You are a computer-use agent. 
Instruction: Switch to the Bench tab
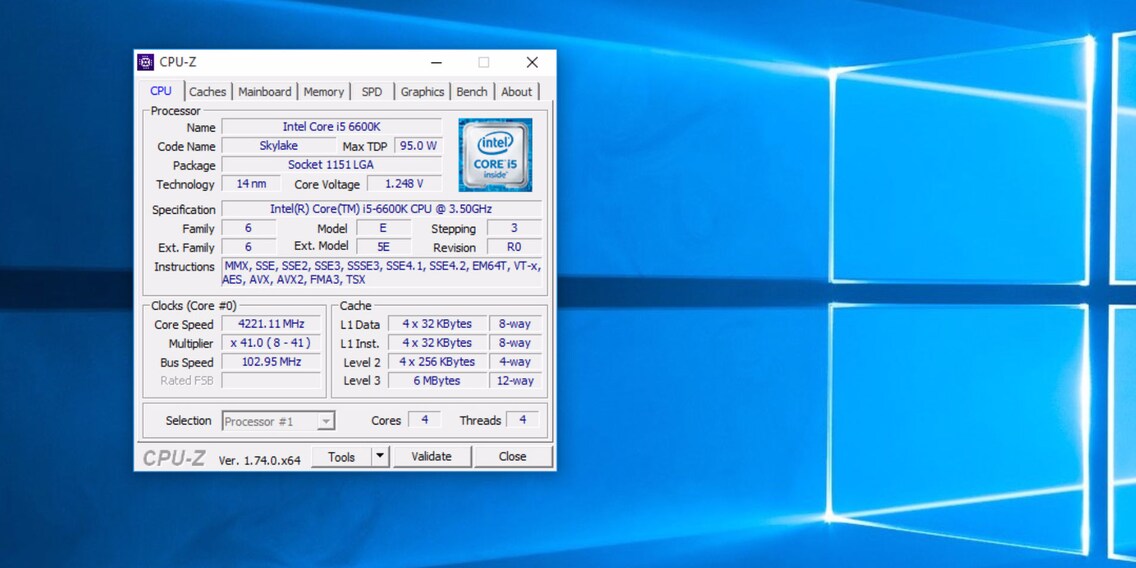point(472,92)
